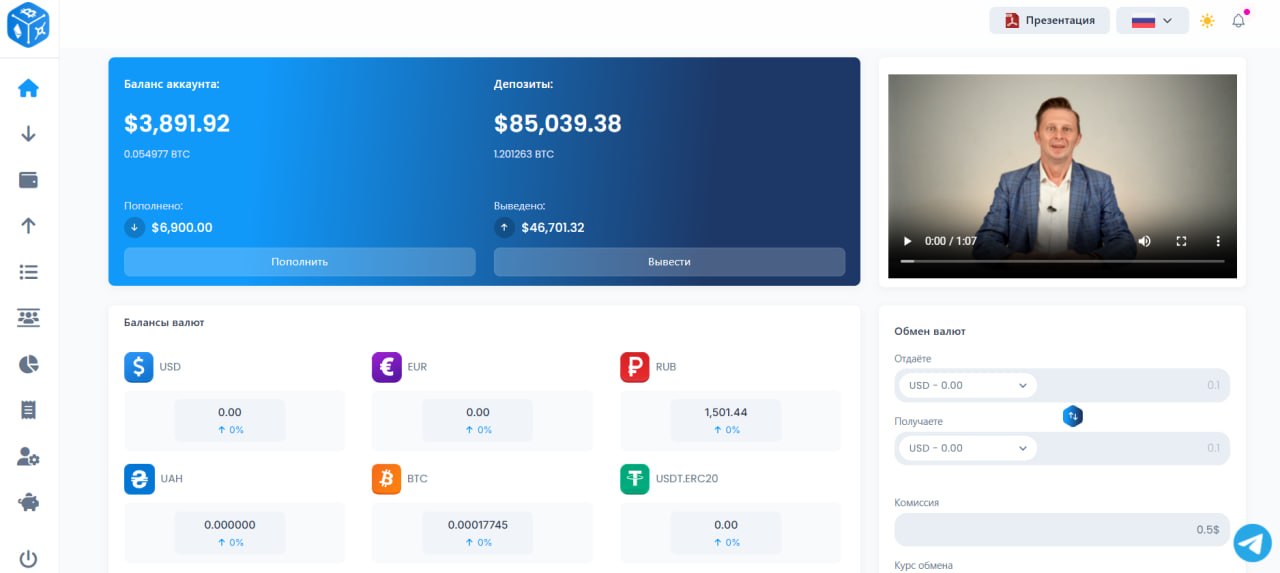
Task: Open the user settings icon in sidebar
Action: [28, 456]
